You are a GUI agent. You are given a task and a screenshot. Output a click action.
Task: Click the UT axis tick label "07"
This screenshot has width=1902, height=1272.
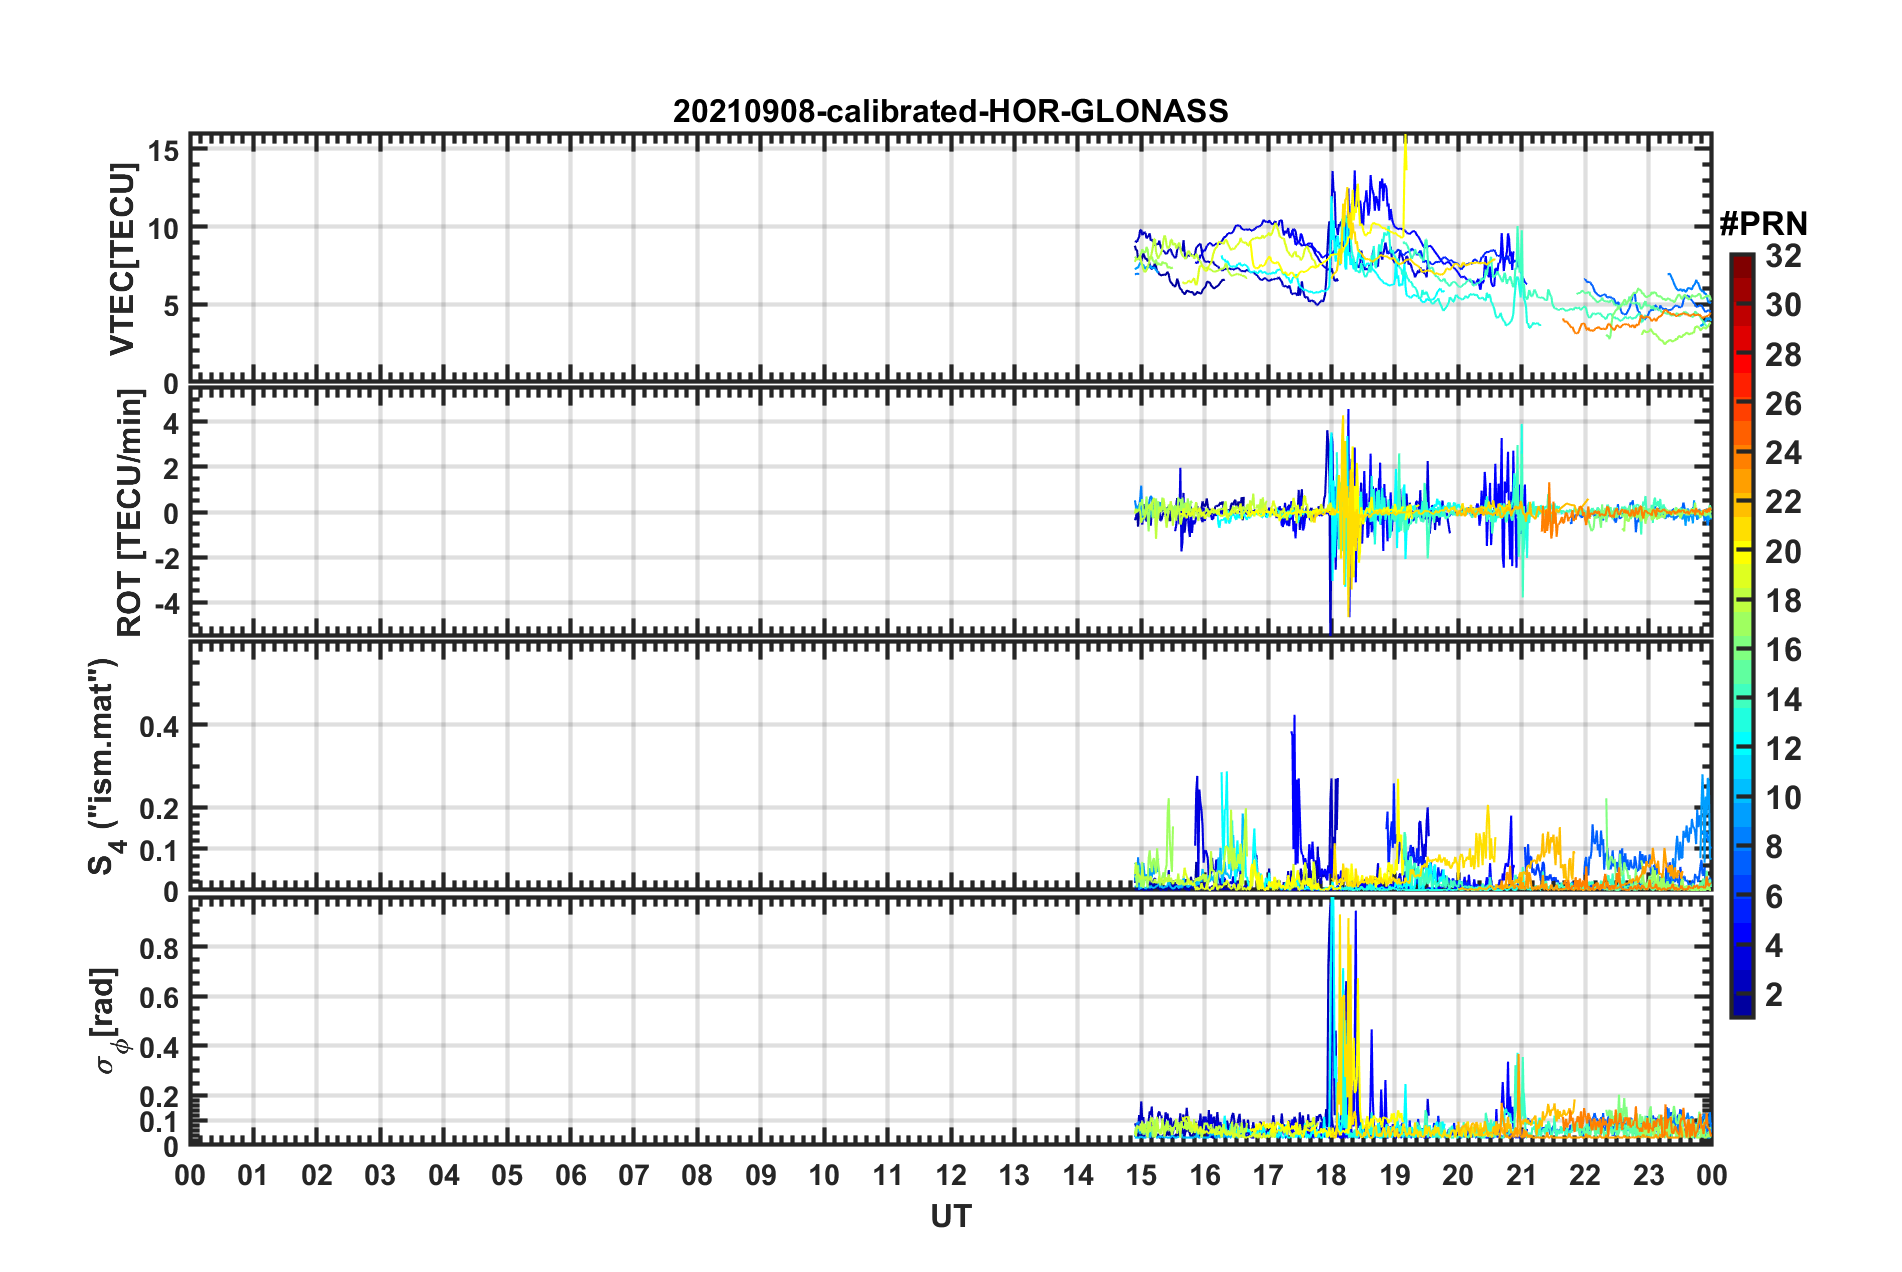click(634, 1175)
